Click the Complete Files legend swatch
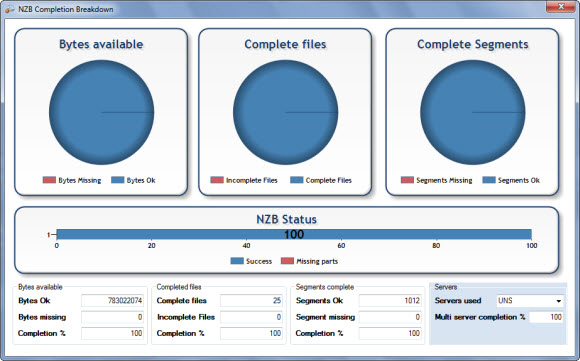This screenshot has height=361, width=580. coord(297,180)
